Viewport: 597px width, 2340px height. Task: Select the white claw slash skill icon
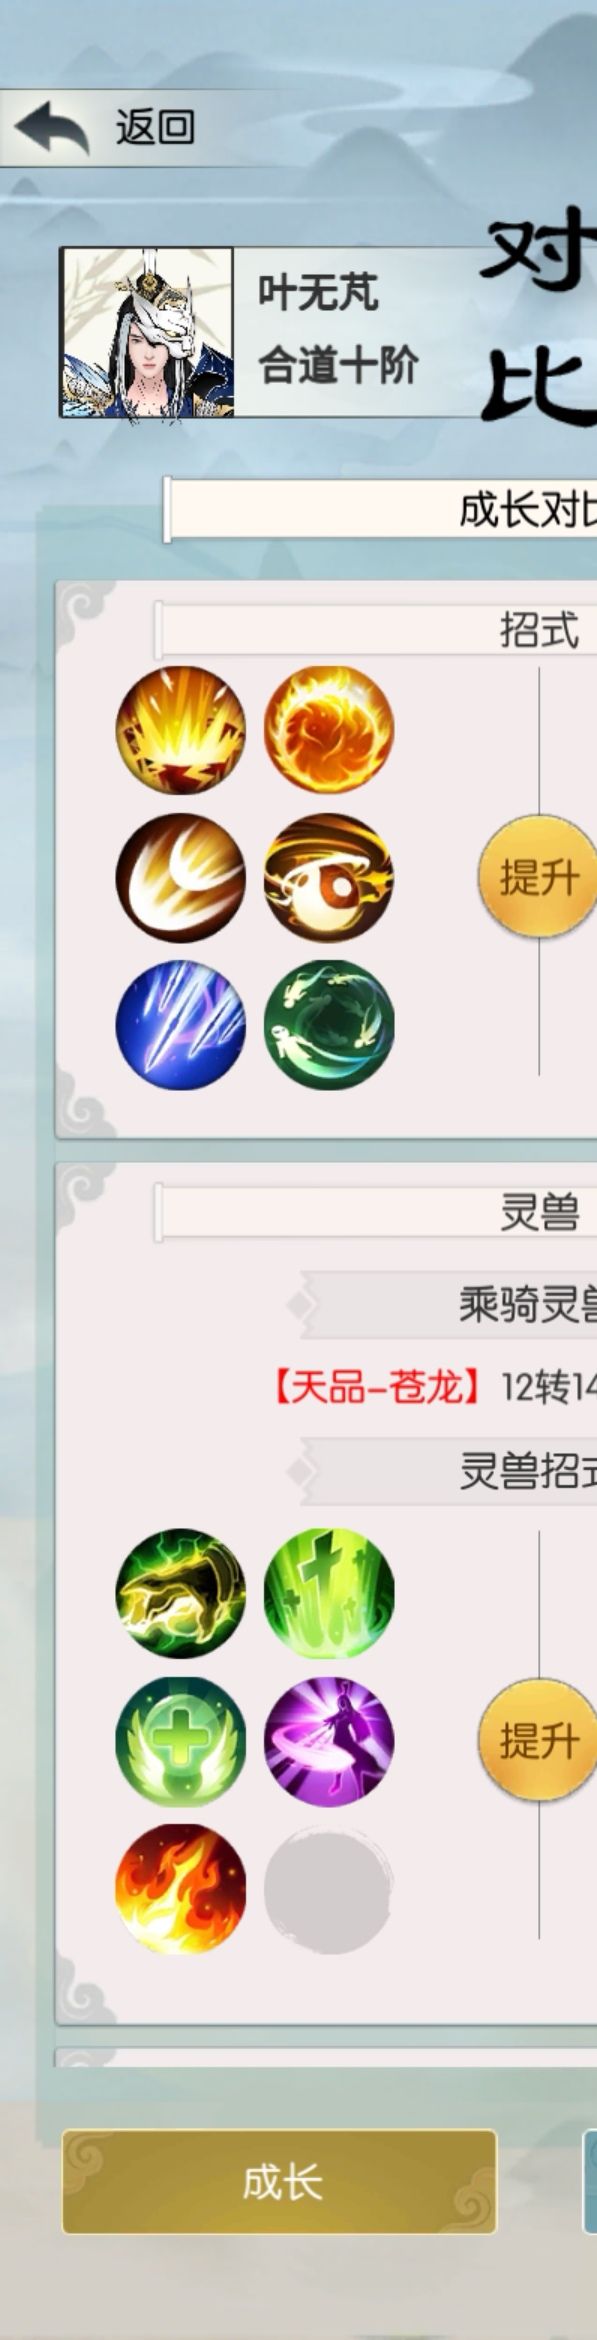pyautogui.click(x=180, y=878)
